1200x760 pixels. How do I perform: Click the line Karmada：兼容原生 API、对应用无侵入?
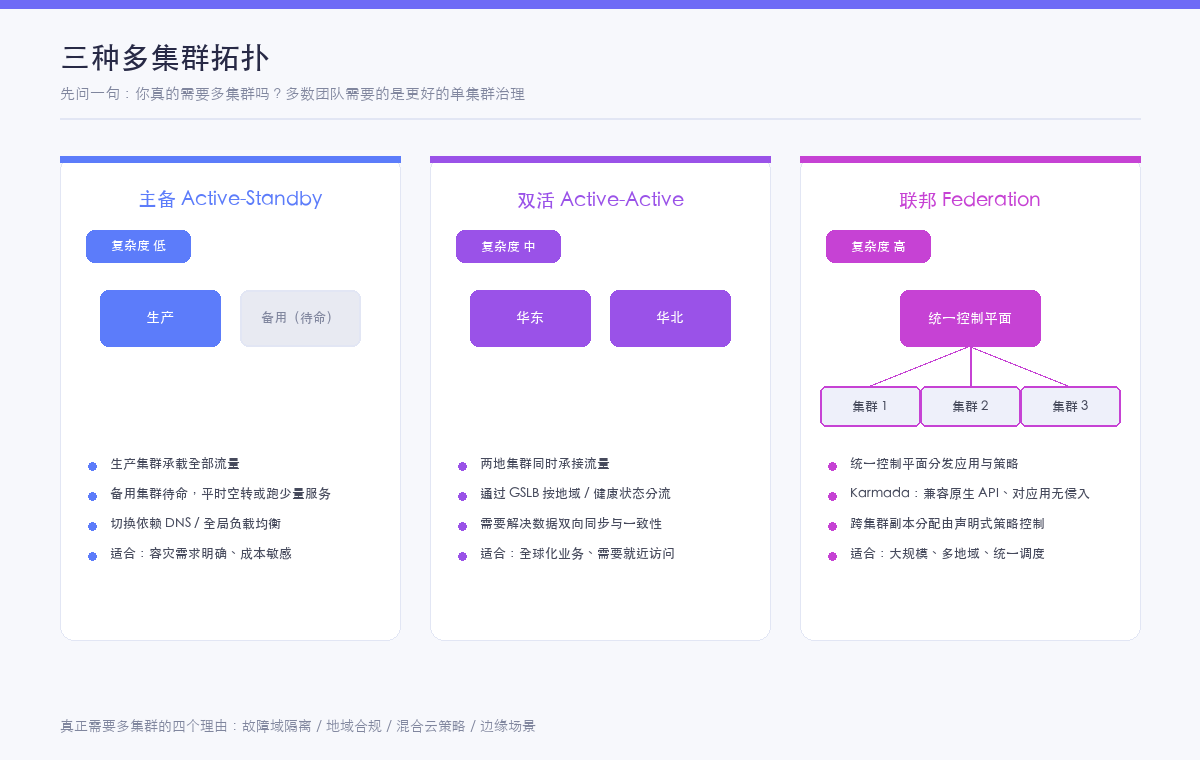point(970,494)
